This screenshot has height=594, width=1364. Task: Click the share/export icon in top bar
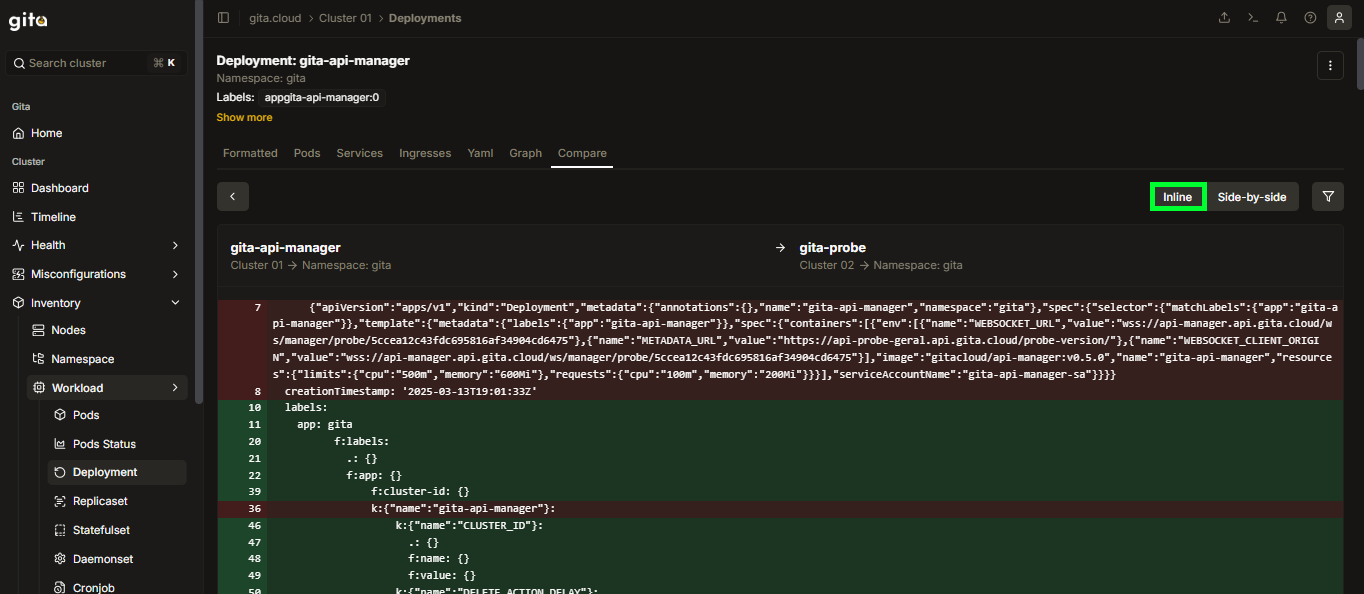point(1225,18)
